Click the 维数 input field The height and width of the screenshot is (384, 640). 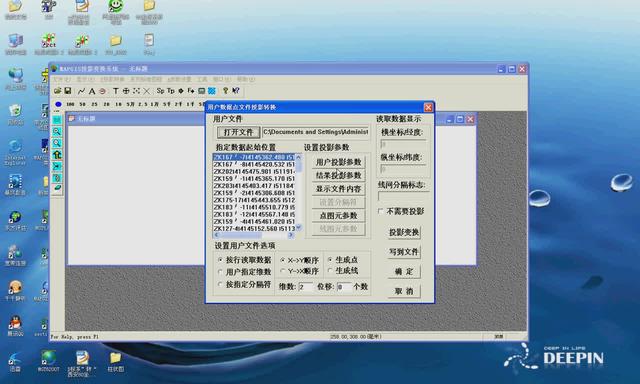[x=305, y=287]
